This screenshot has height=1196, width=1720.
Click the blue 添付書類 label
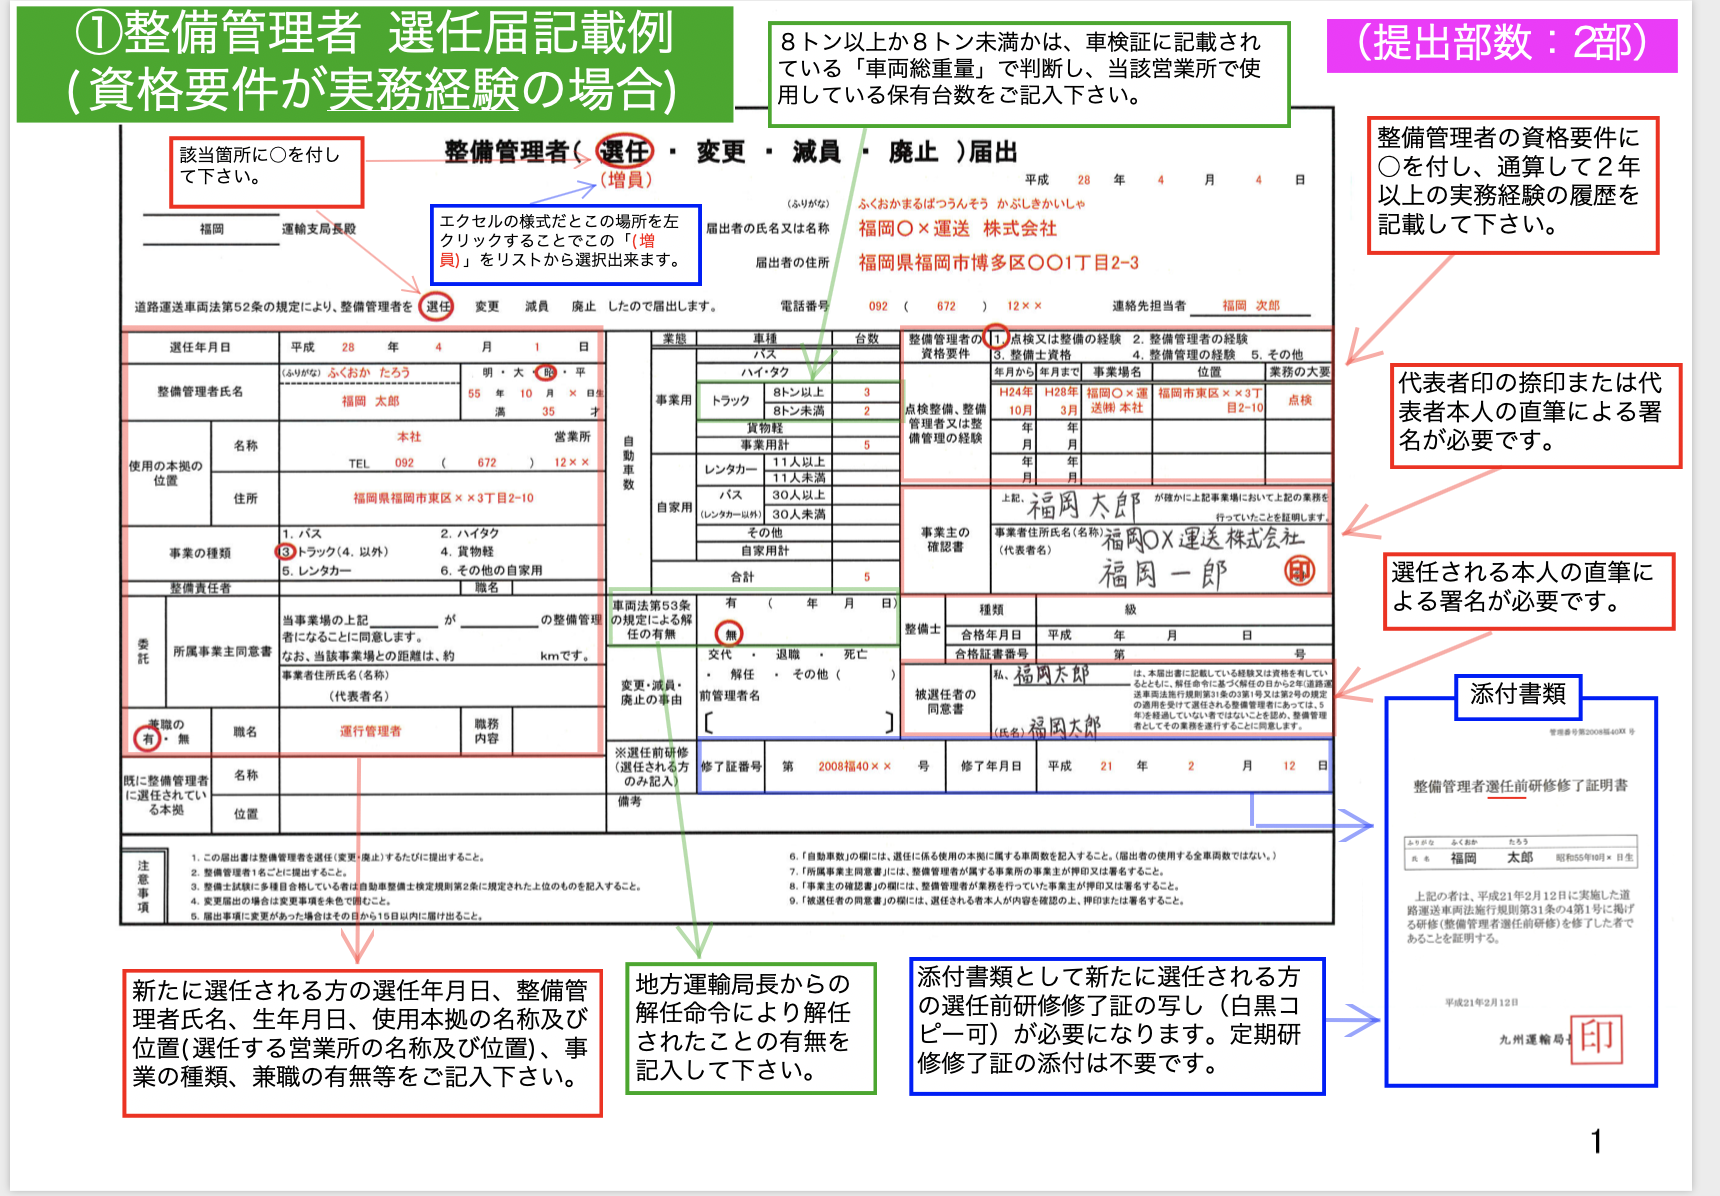[x=1517, y=696]
